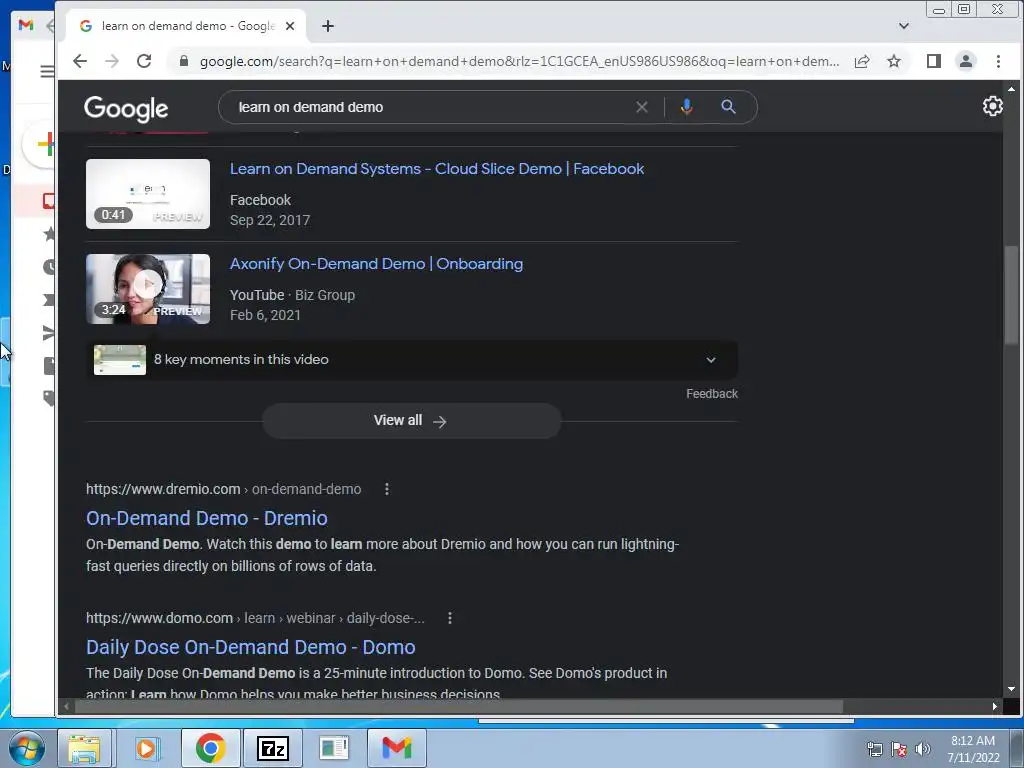Click the vertical scrollbar thumb

[1011, 294]
